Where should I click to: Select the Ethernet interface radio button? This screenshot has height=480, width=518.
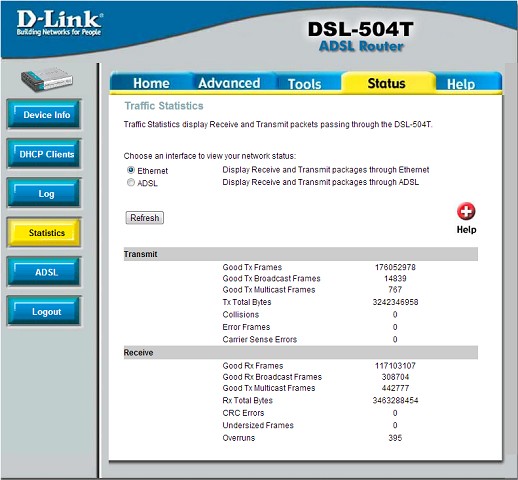coord(131,170)
